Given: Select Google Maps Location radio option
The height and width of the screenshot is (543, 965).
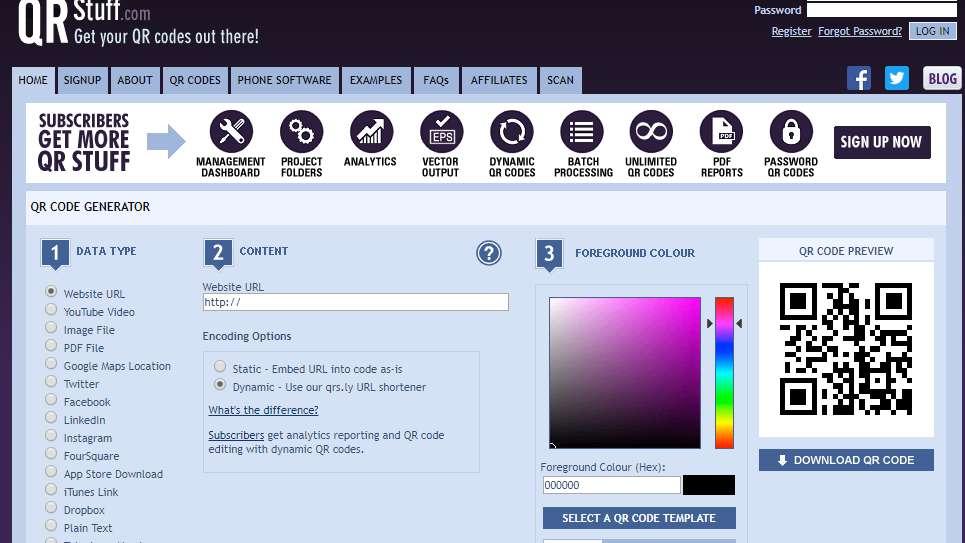Looking at the screenshot, I should coord(51,363).
